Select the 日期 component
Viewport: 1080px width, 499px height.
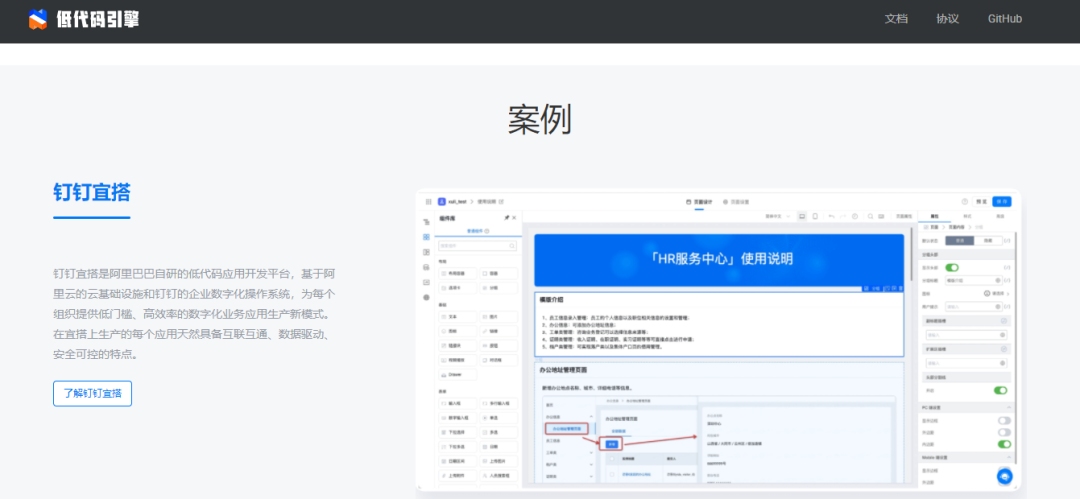(x=499, y=447)
